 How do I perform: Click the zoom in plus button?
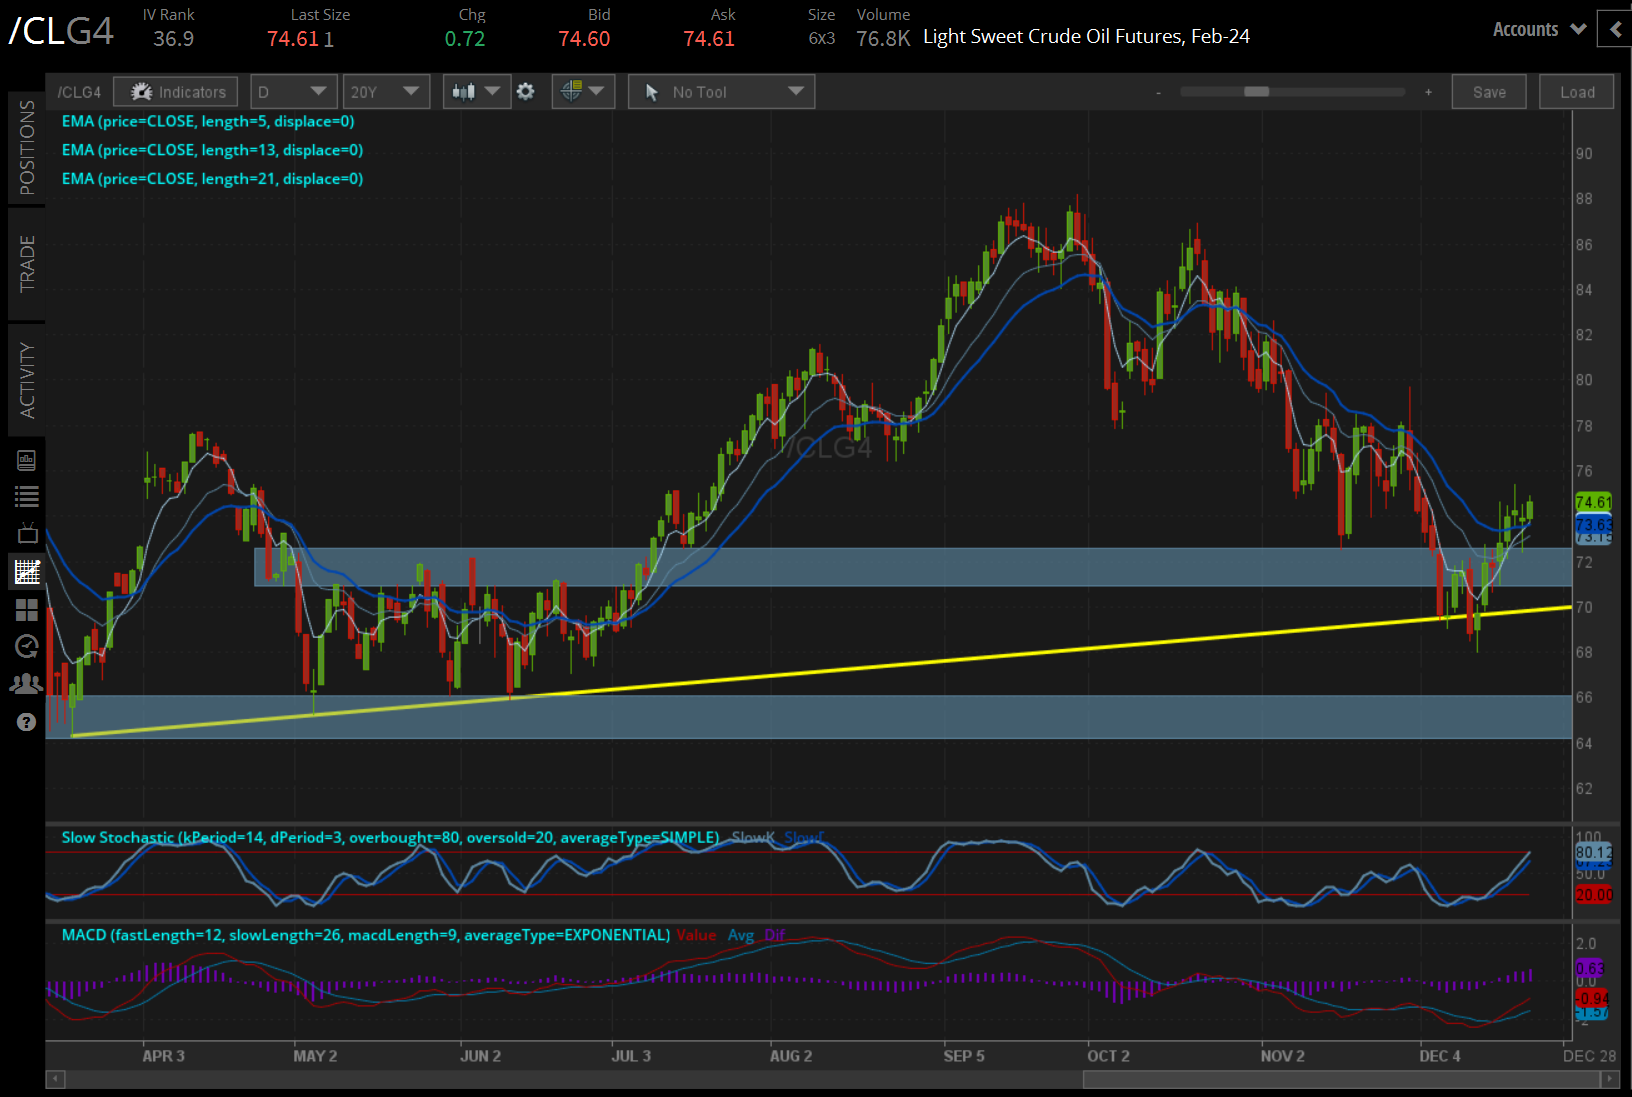click(x=1428, y=92)
